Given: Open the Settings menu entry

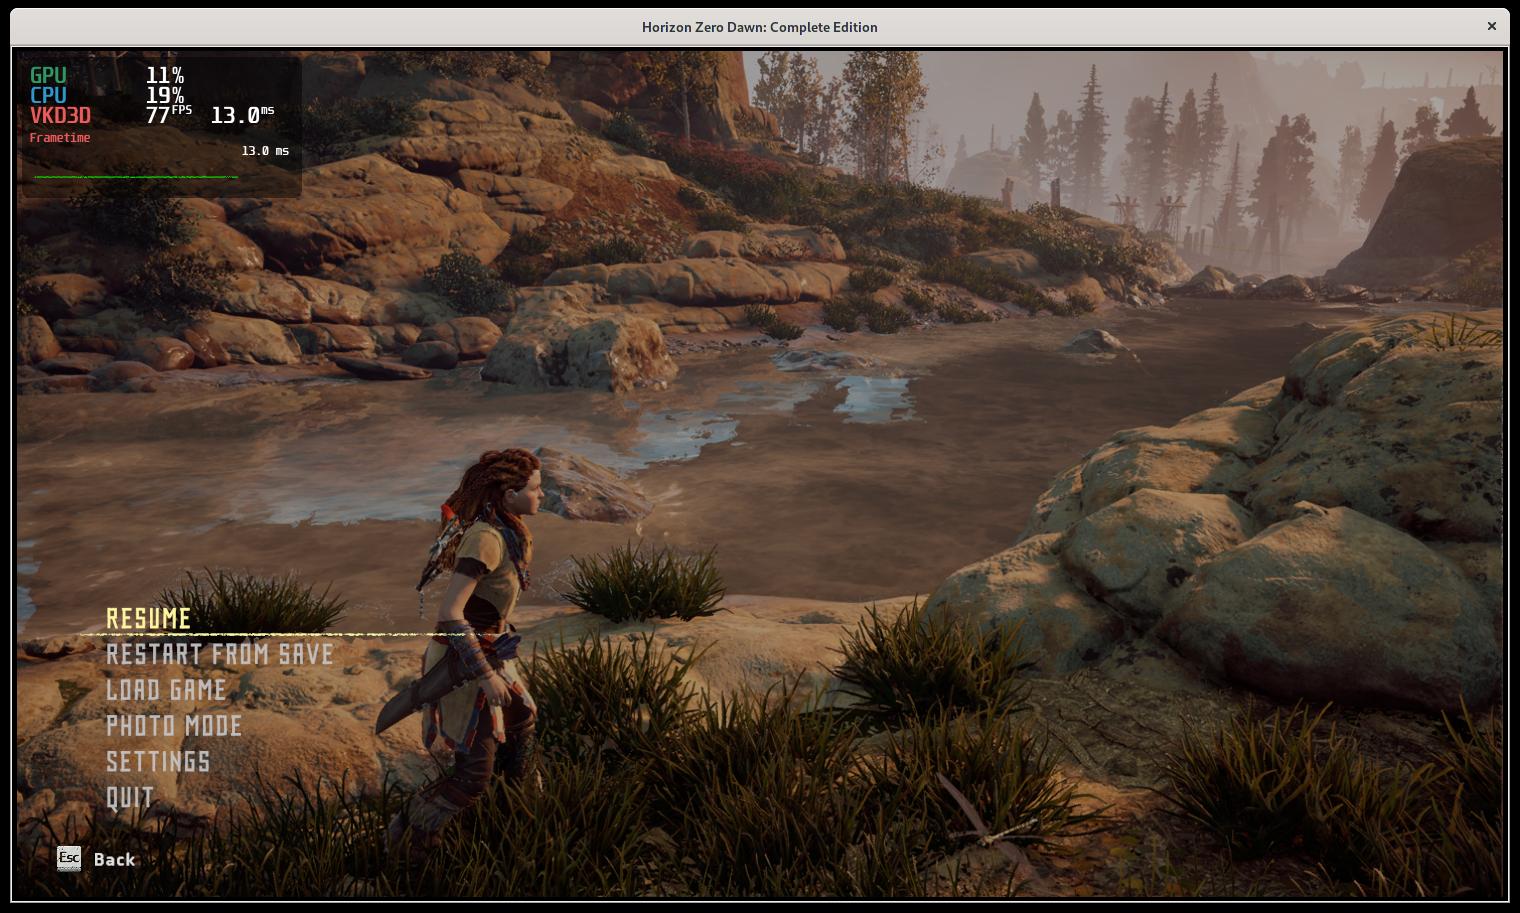Looking at the screenshot, I should coord(158,762).
